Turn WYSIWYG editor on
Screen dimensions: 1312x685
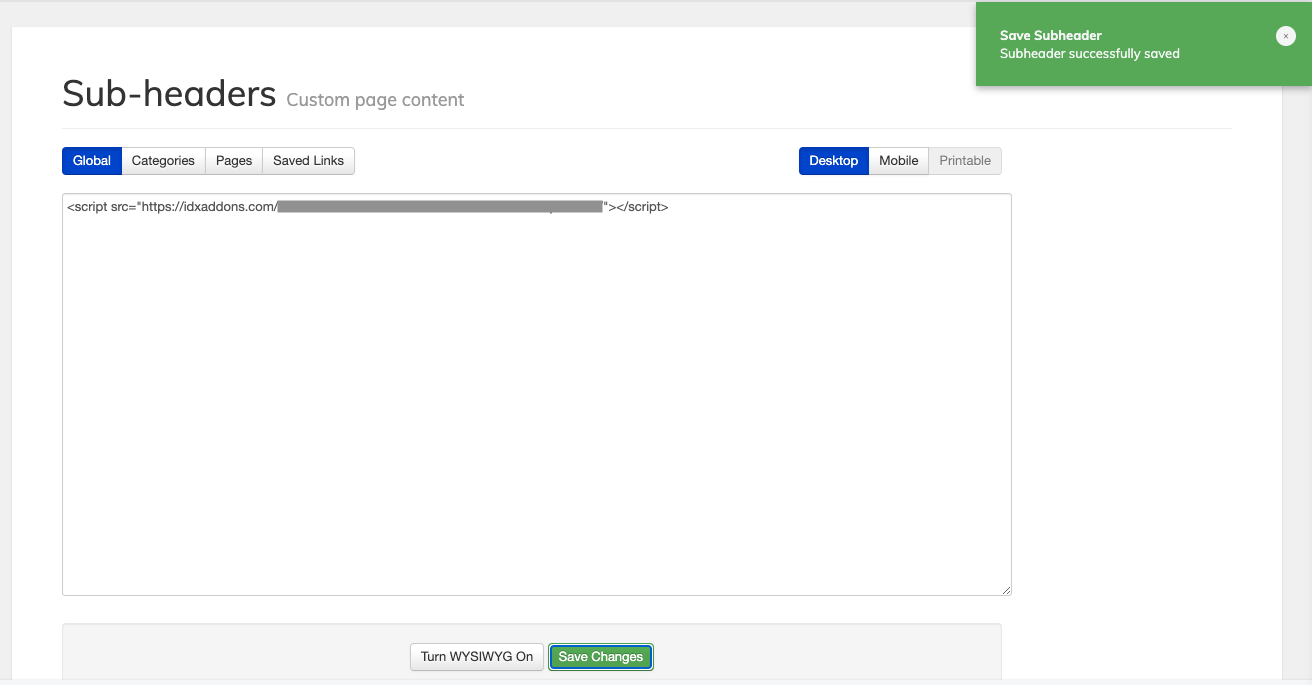point(477,657)
